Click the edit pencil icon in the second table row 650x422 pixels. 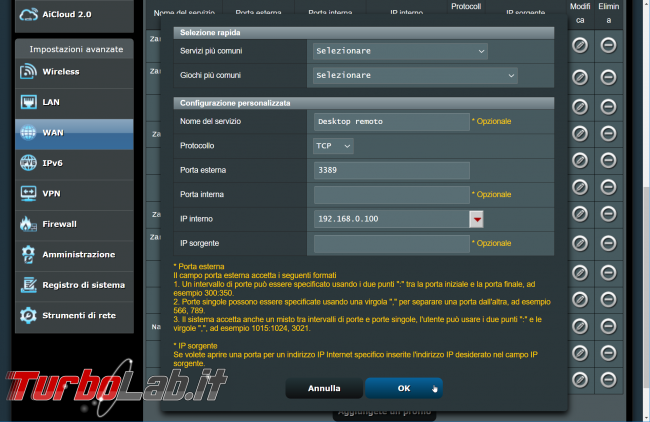pos(580,77)
